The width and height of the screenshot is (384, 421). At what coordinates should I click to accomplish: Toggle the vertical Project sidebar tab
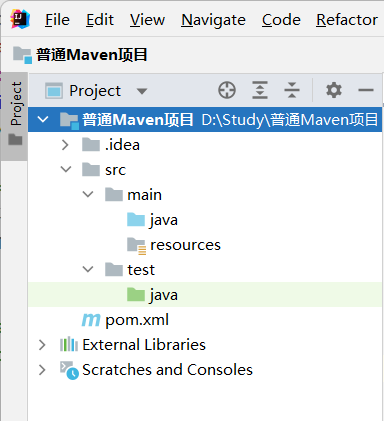pos(16,113)
